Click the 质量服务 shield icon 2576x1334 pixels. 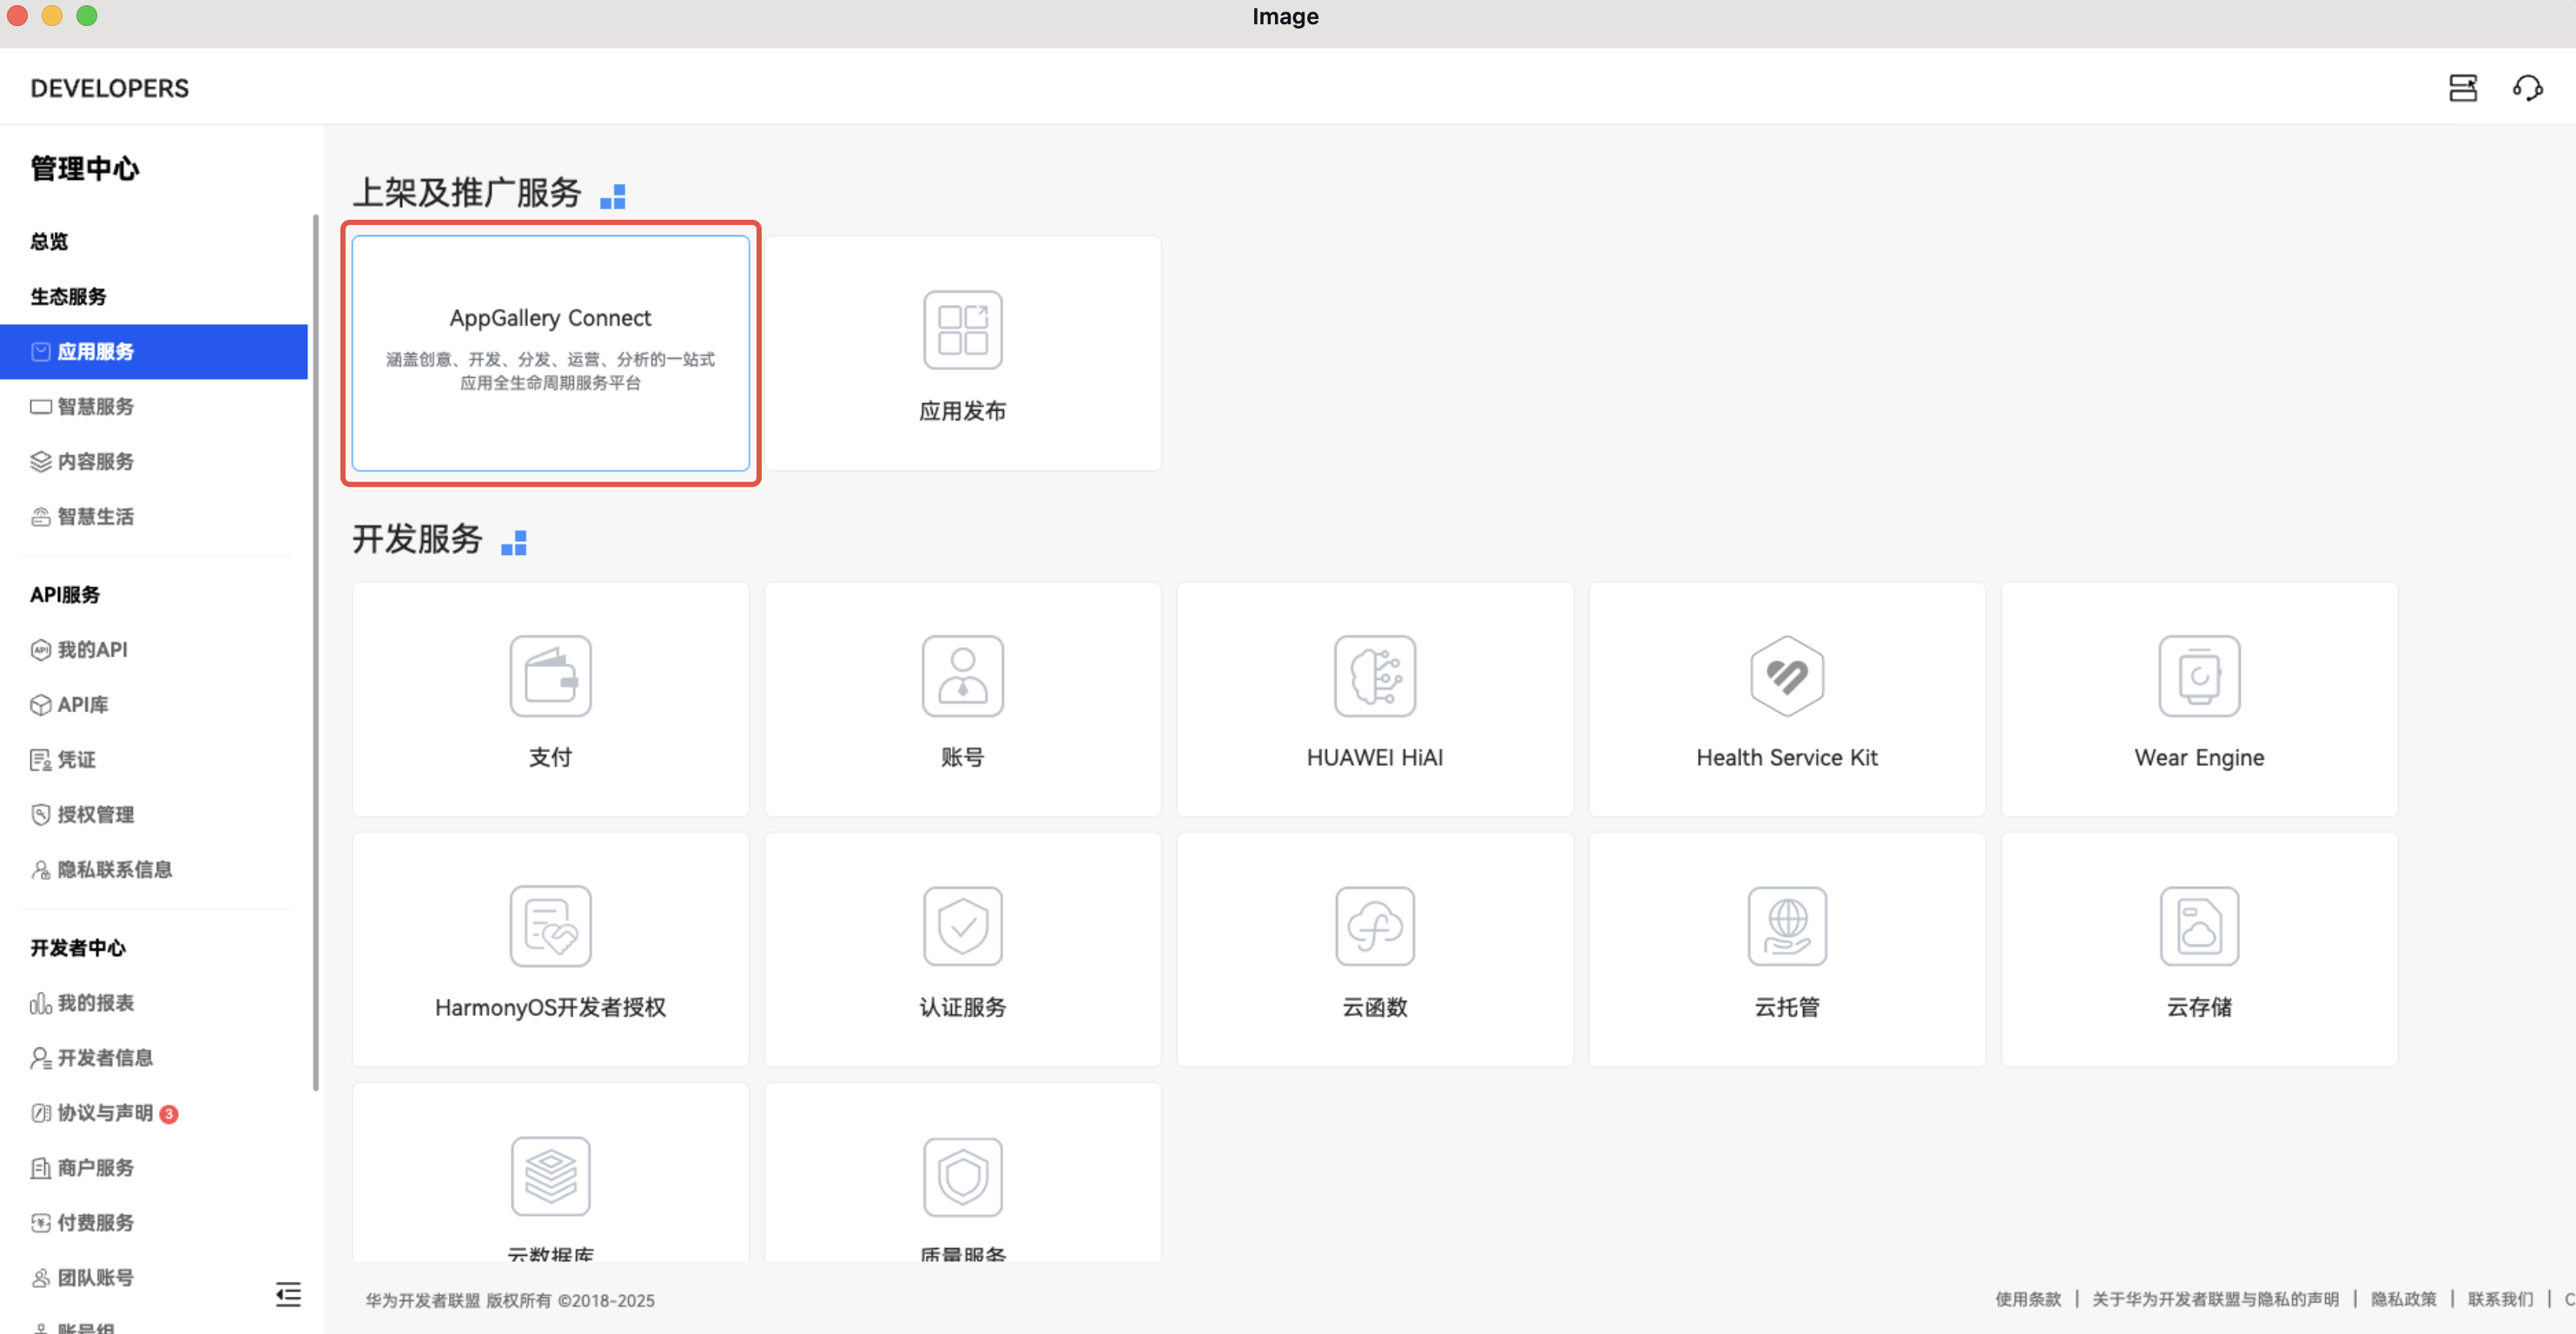(x=962, y=1176)
